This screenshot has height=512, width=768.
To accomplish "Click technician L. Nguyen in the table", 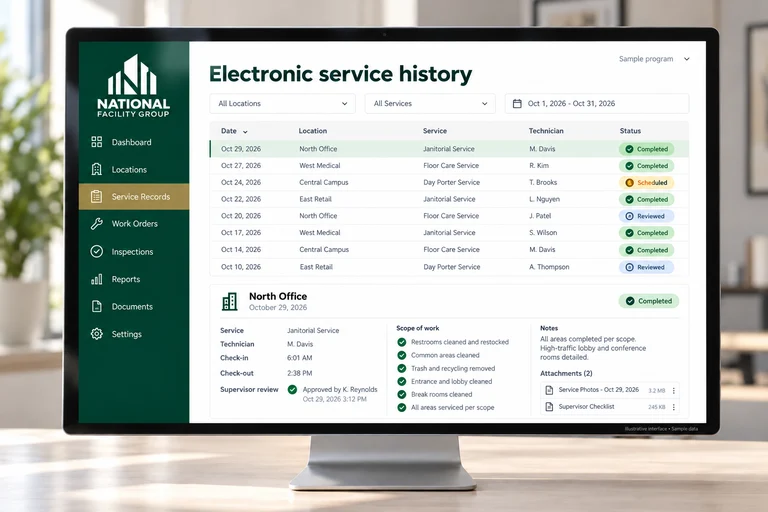I will (544, 199).
